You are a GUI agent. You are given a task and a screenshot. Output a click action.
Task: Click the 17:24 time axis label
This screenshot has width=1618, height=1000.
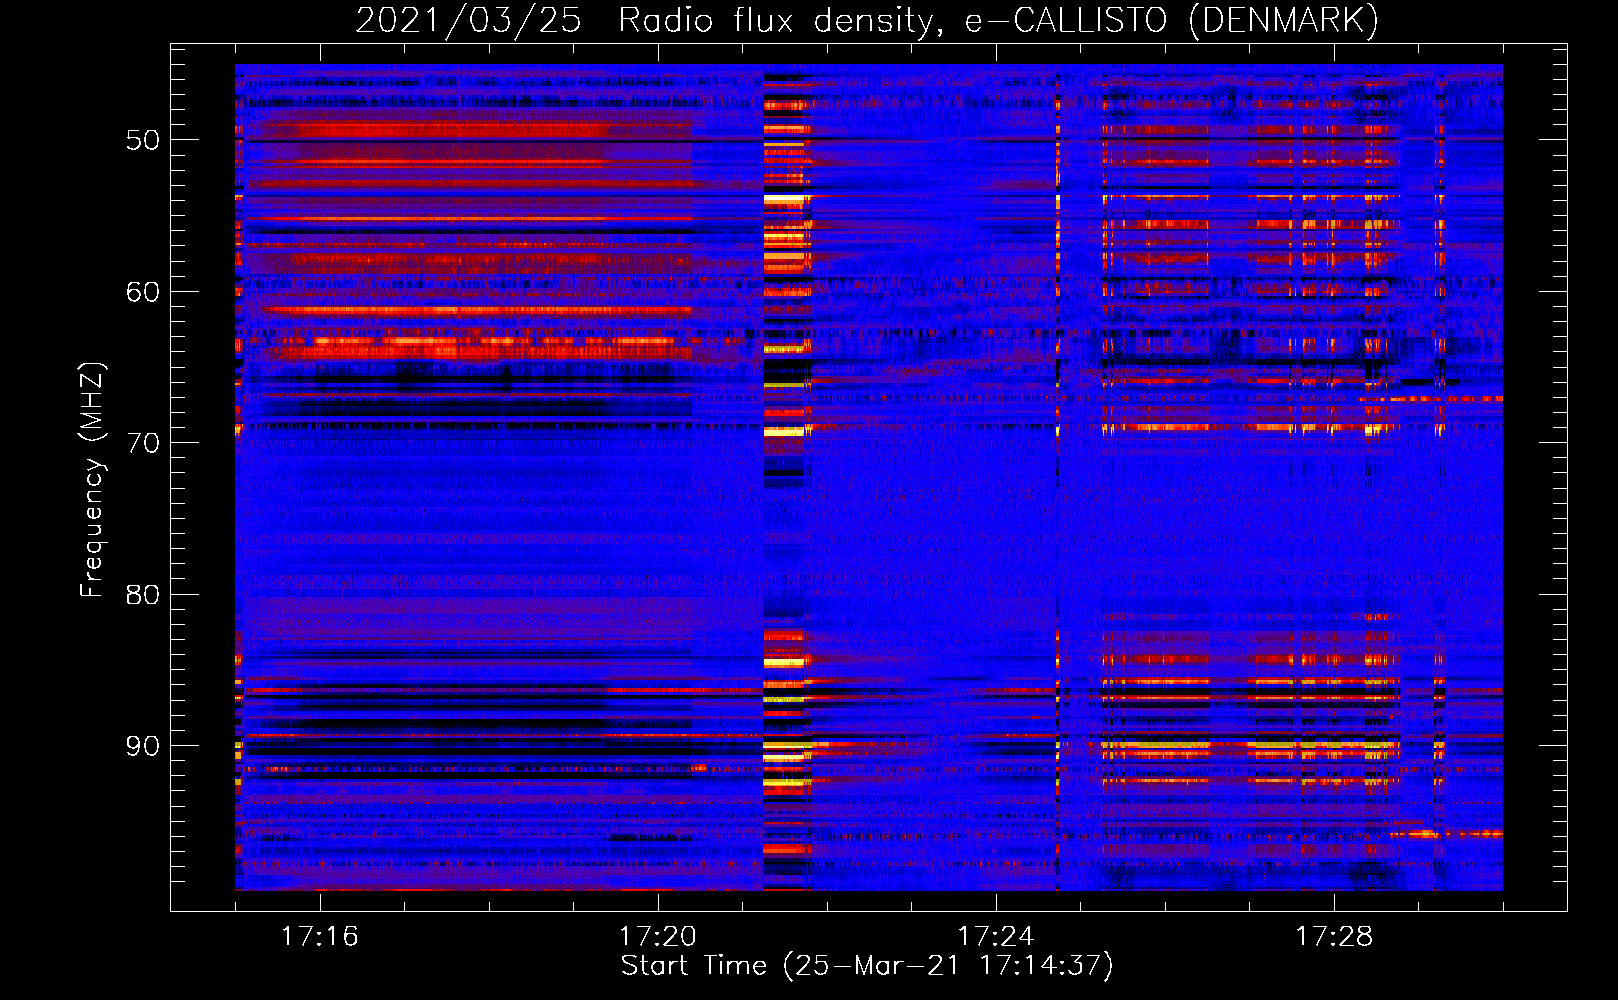(996, 937)
